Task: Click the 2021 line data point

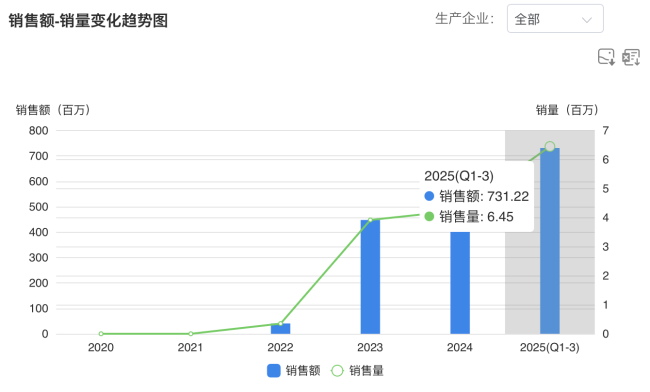Action: click(191, 334)
